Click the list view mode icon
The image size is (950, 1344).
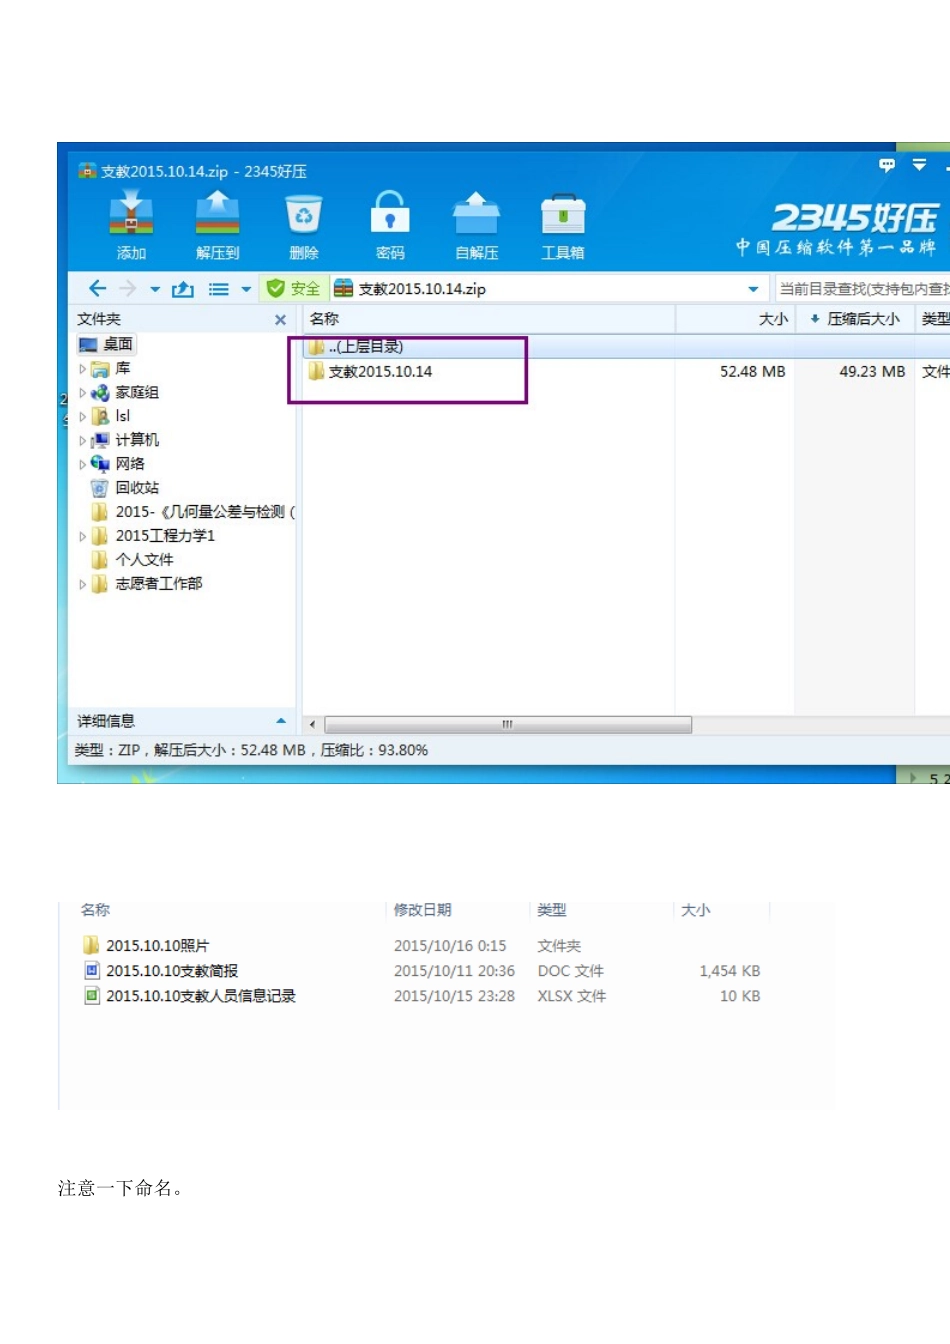(x=219, y=289)
